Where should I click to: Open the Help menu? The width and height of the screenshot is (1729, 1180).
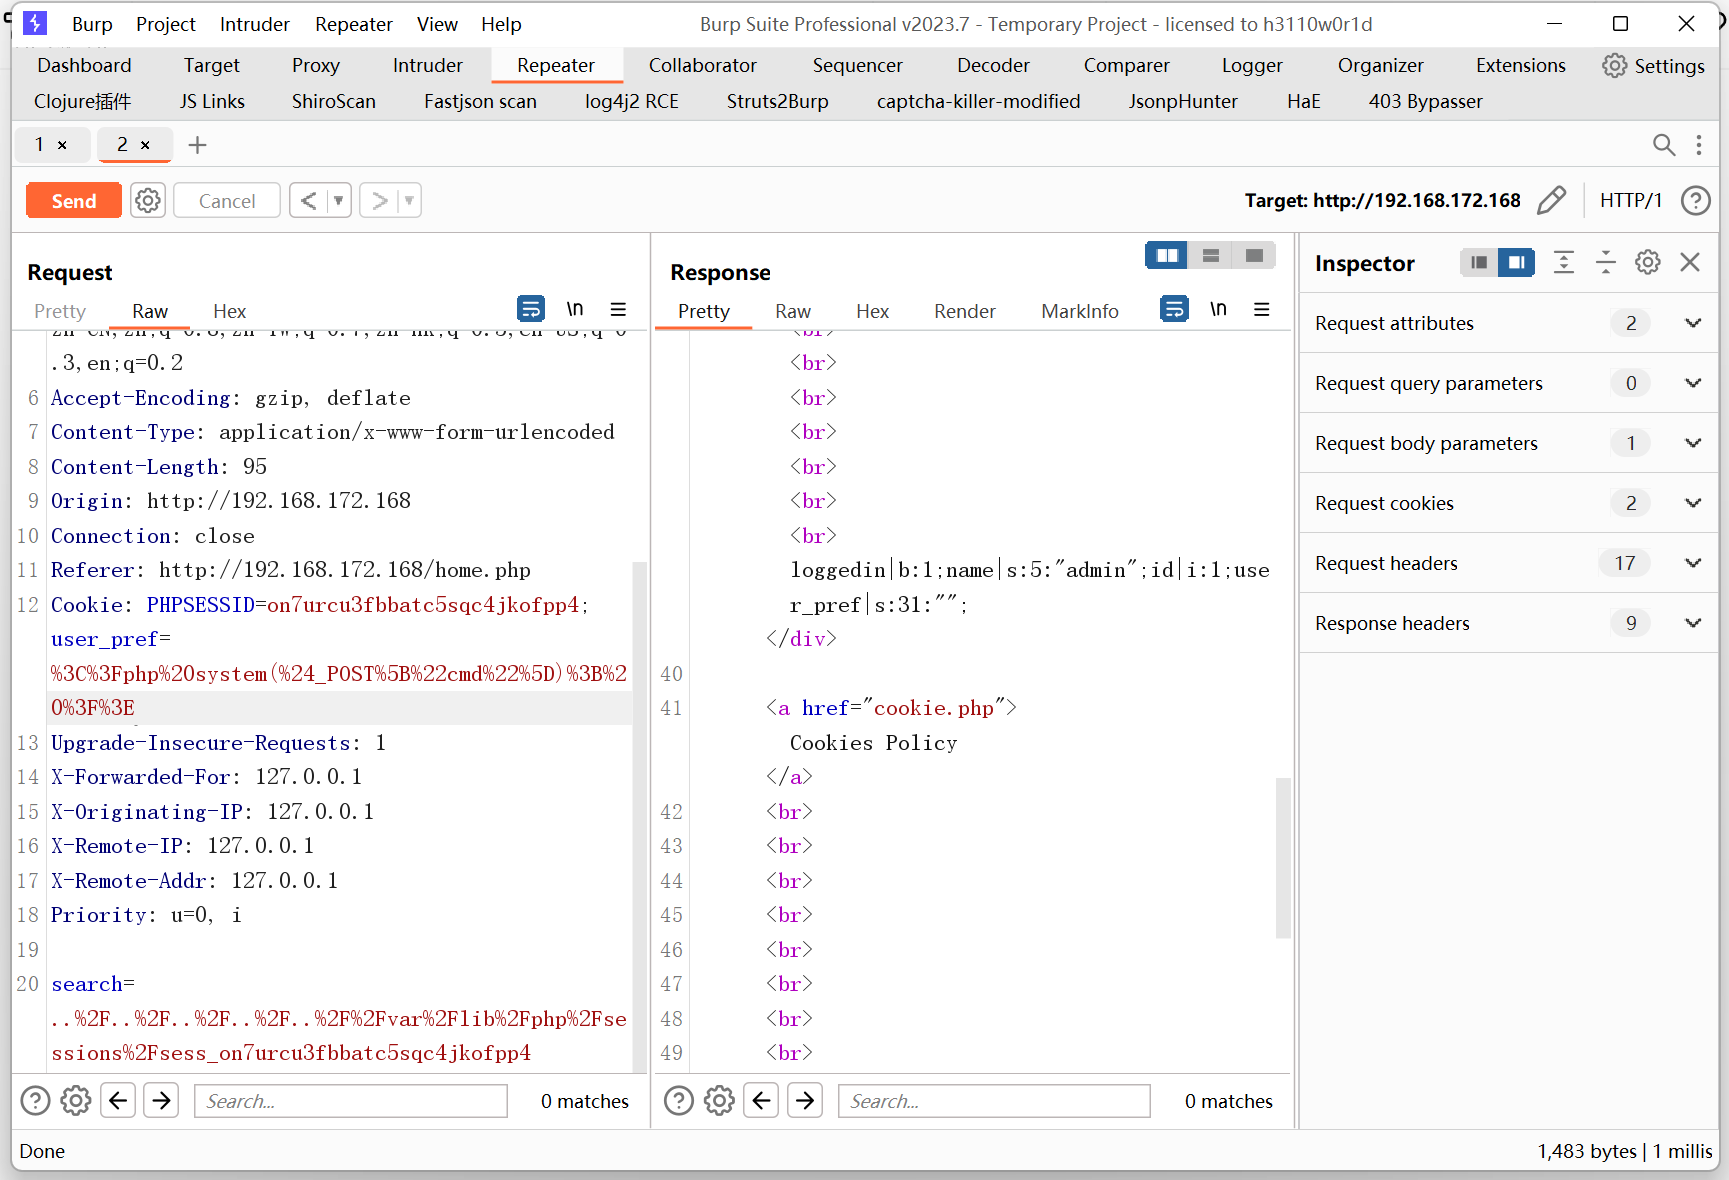click(x=501, y=24)
